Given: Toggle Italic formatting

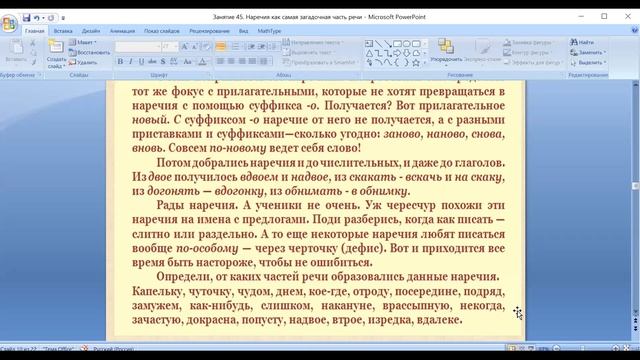Looking at the screenshot, I should (x=131, y=62).
